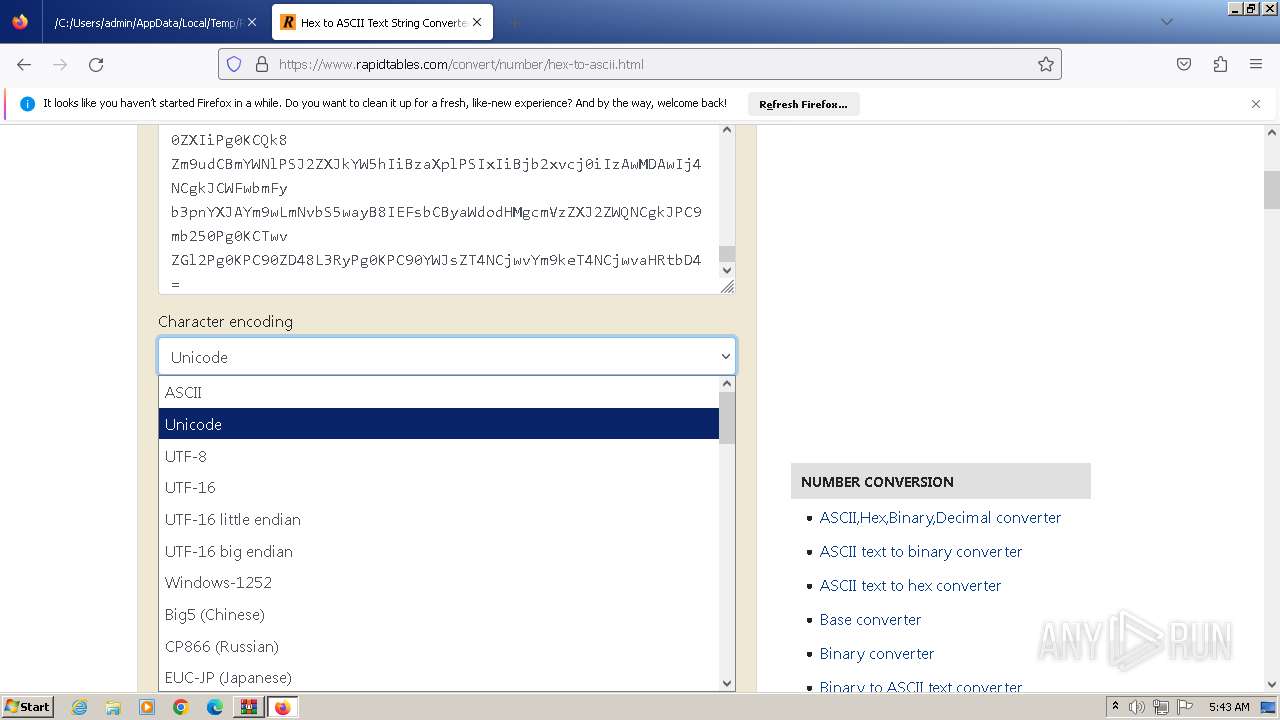Screen dimensions: 1280x720
Task: Choose EUC-JP (Japanese) encoding option
Action: (x=438, y=677)
